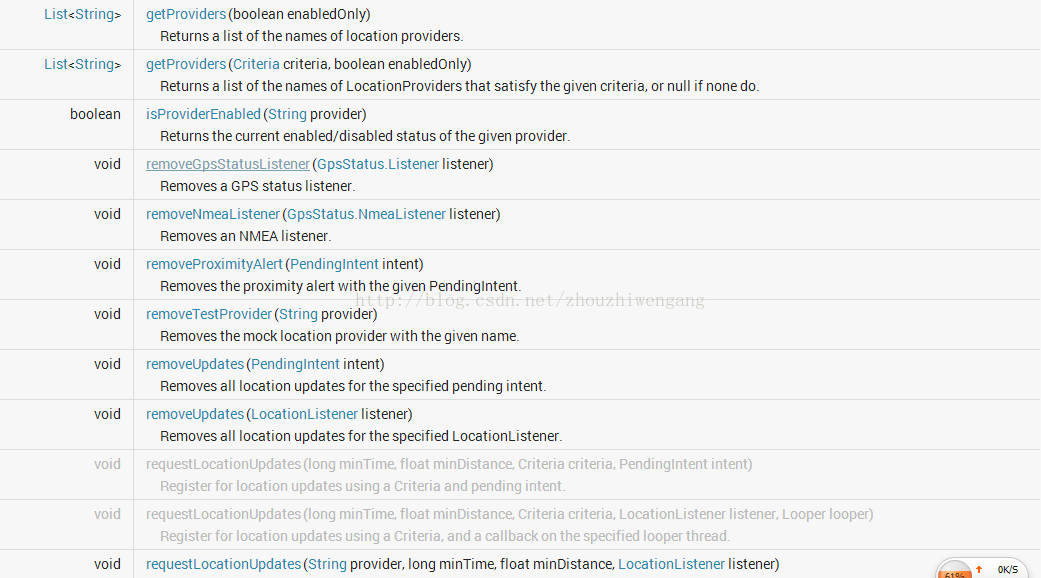Open the getProviders(boolean enabledOnly) method link
The width and height of the screenshot is (1041, 578).
(186, 14)
